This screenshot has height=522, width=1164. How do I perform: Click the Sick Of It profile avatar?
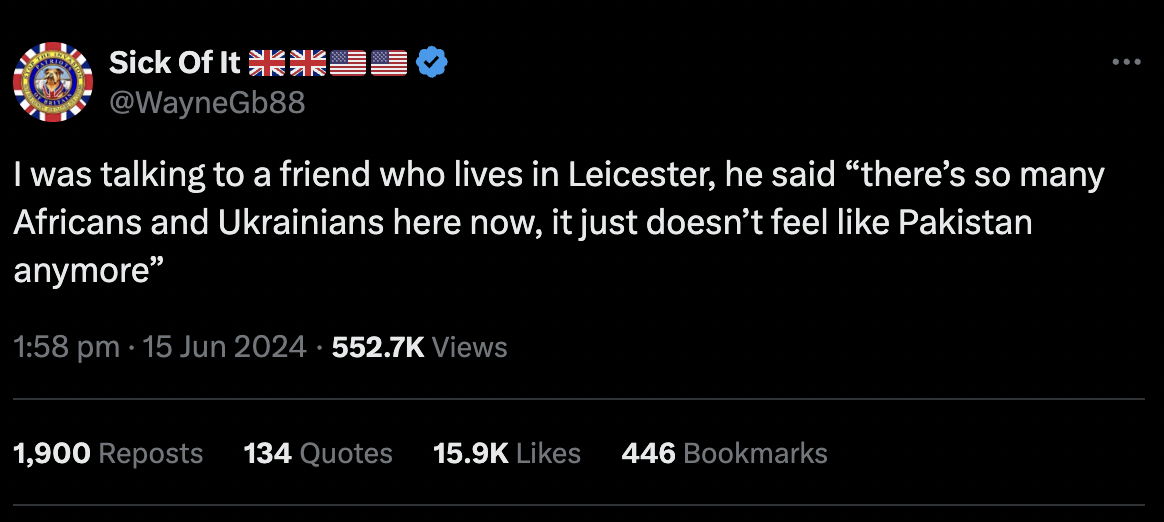point(53,82)
